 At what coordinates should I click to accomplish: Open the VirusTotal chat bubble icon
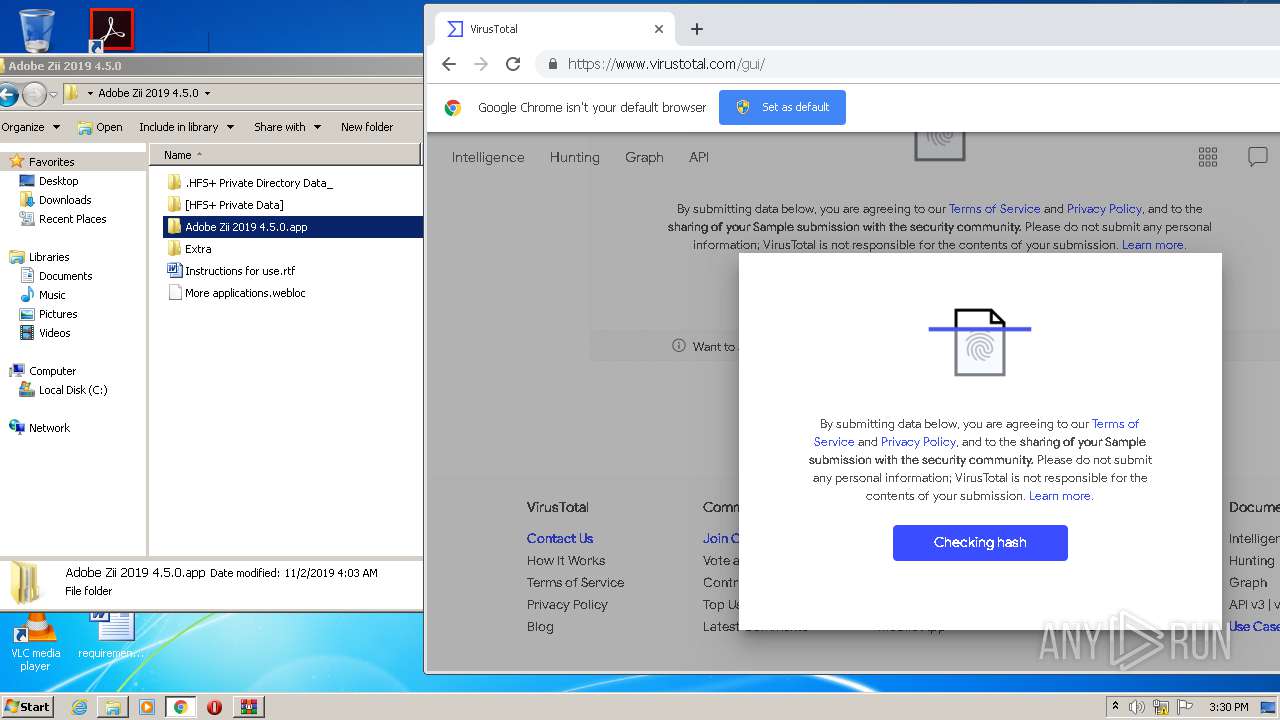click(1258, 156)
